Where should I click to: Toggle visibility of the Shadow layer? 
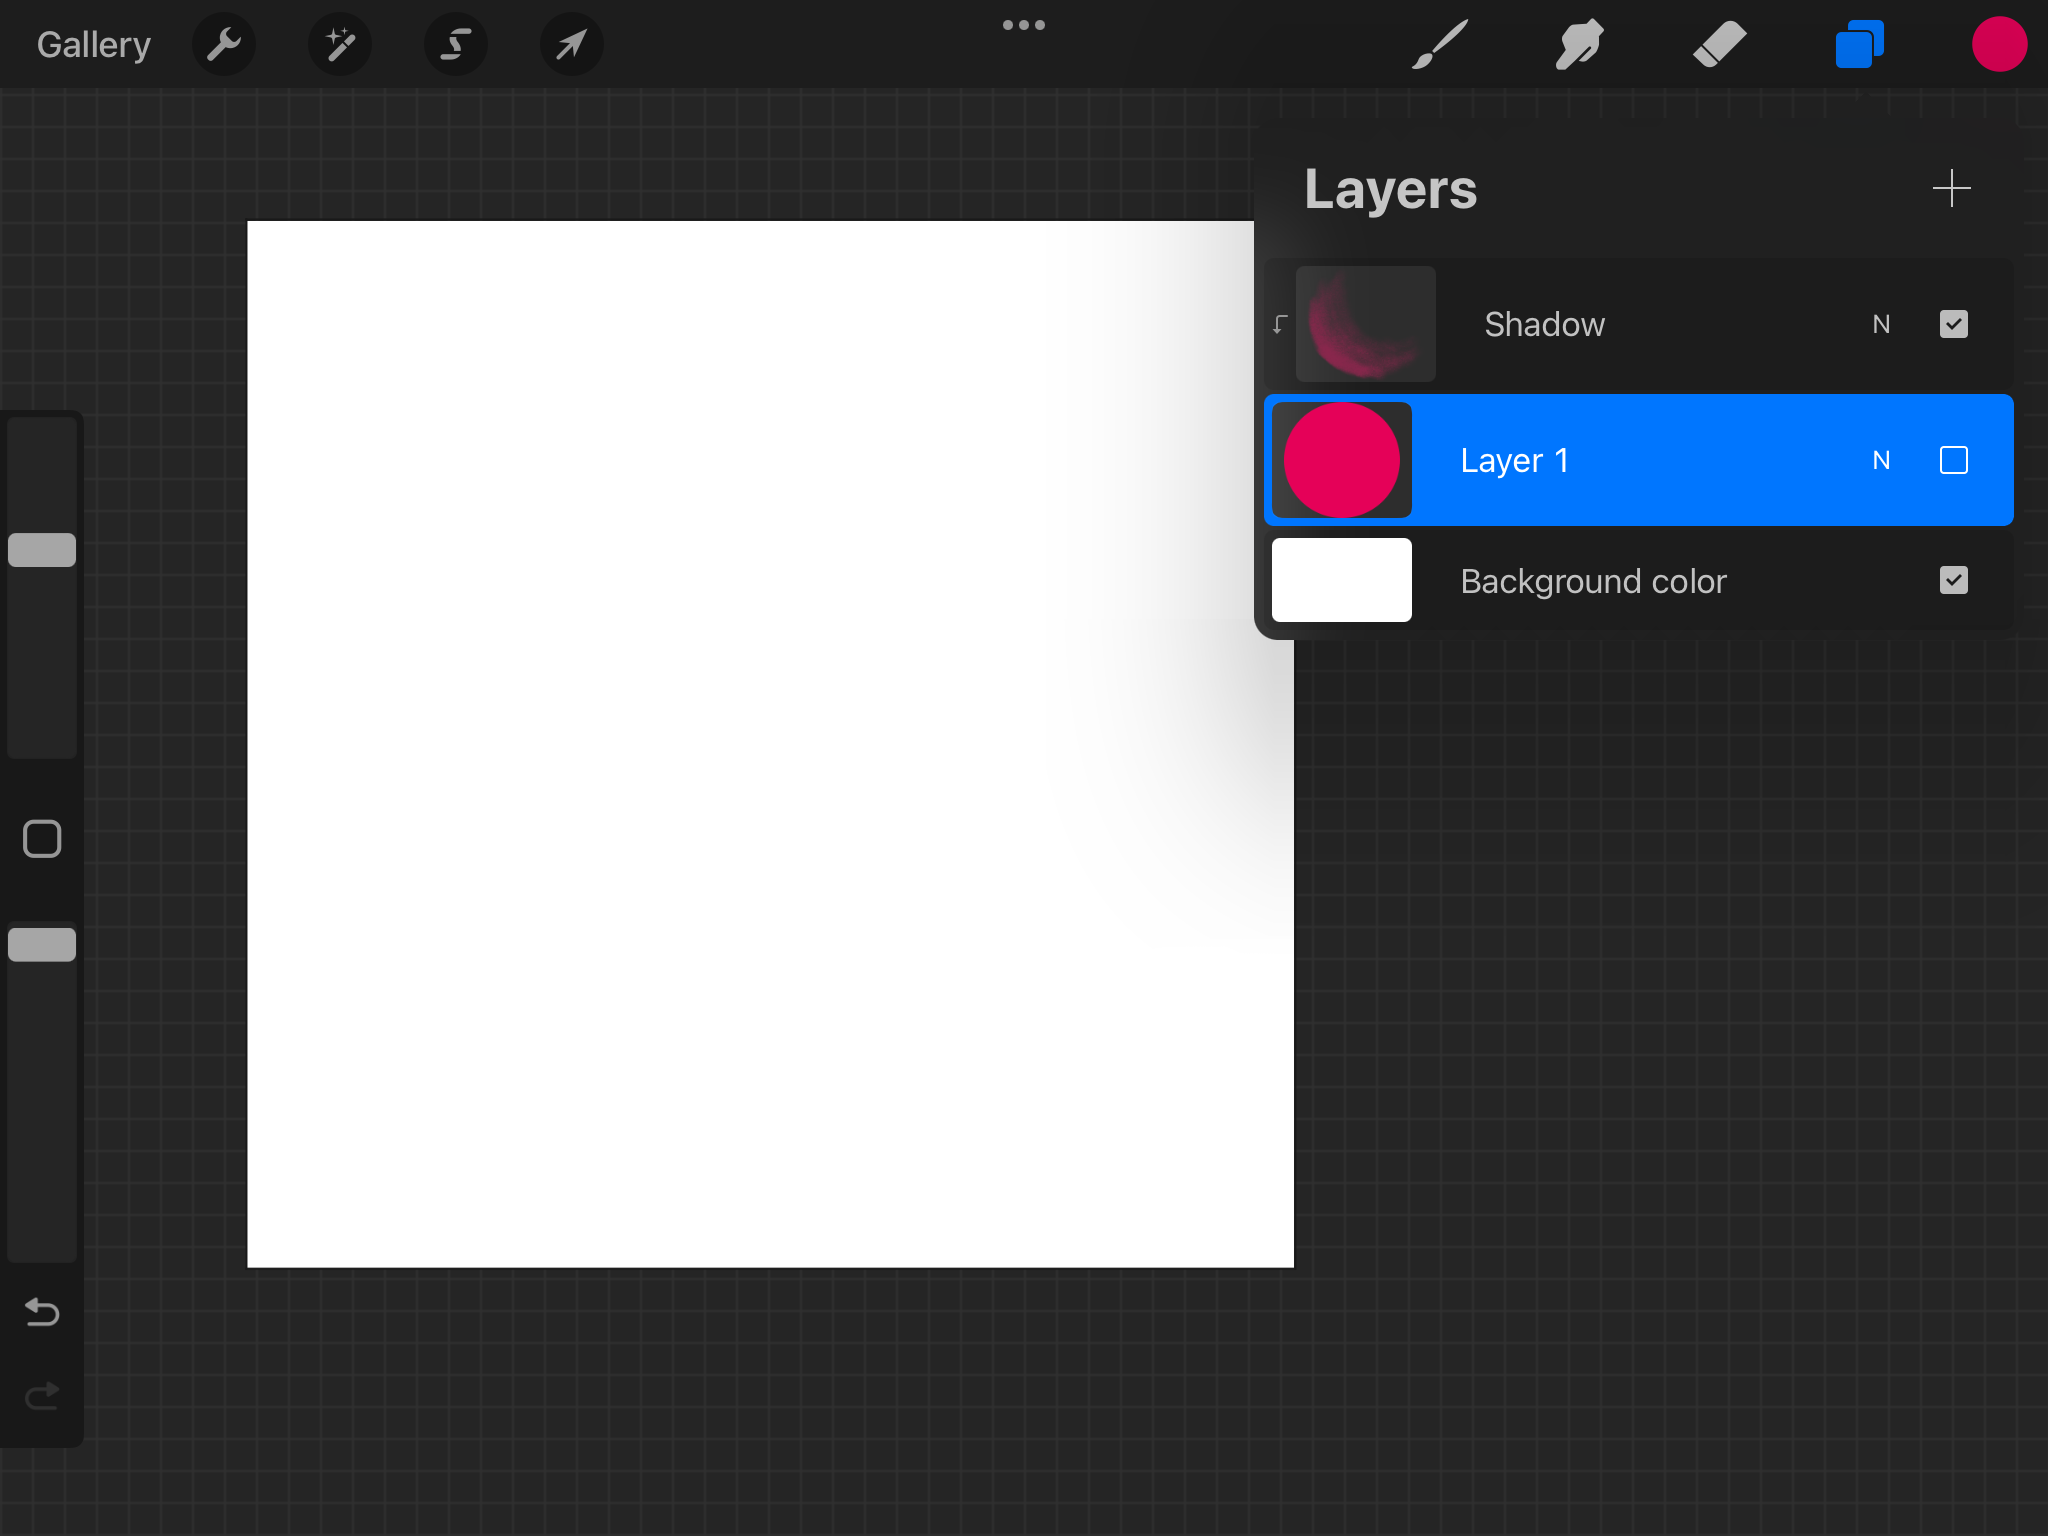point(1953,324)
